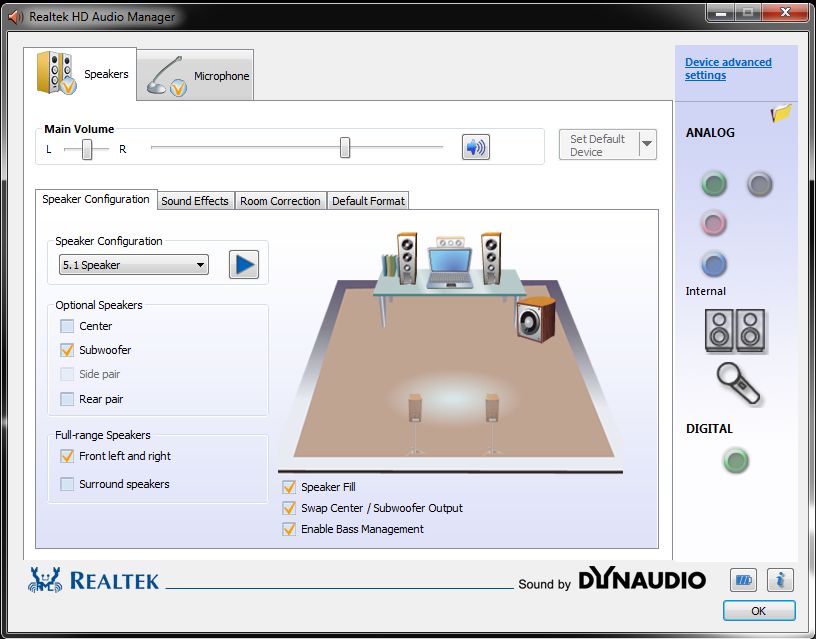Enable the Center optional speaker checkbox
This screenshot has width=816, height=639.
point(67,326)
